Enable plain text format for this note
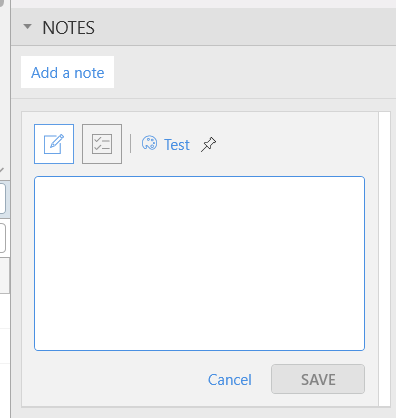The width and height of the screenshot is (396, 418). tap(54, 144)
